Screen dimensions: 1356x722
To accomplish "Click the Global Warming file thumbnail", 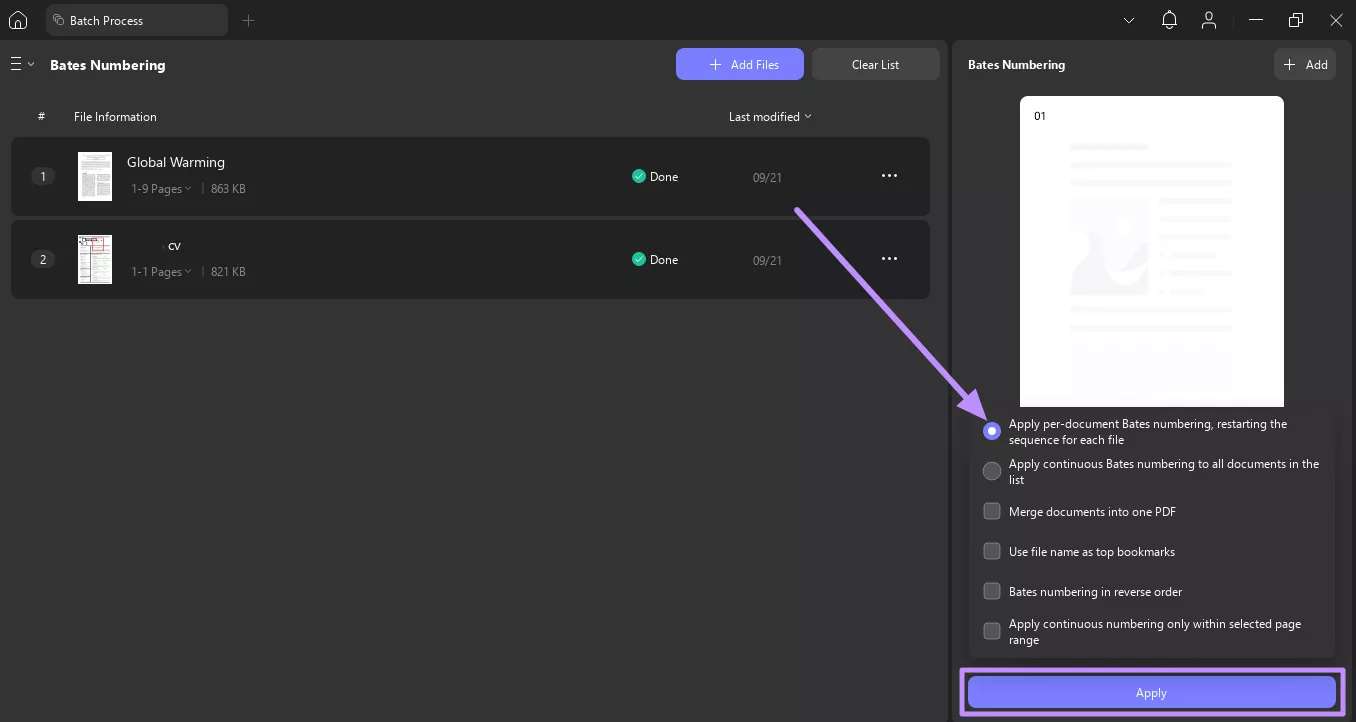I will [x=95, y=176].
